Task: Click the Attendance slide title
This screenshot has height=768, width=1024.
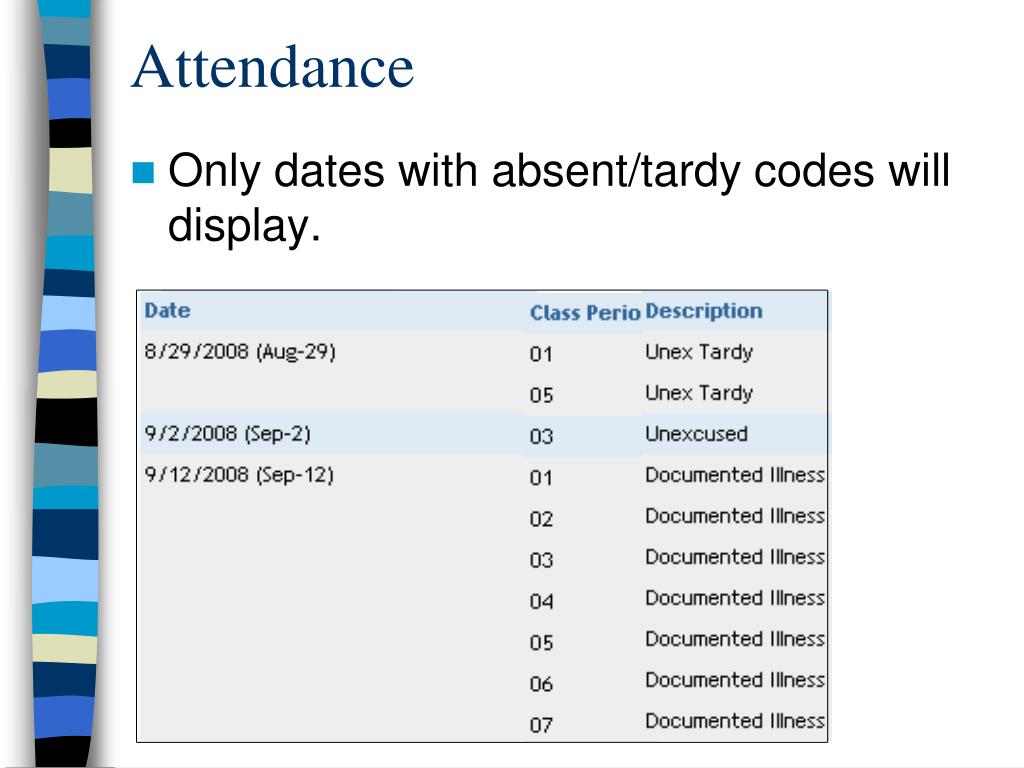Action: [273, 67]
